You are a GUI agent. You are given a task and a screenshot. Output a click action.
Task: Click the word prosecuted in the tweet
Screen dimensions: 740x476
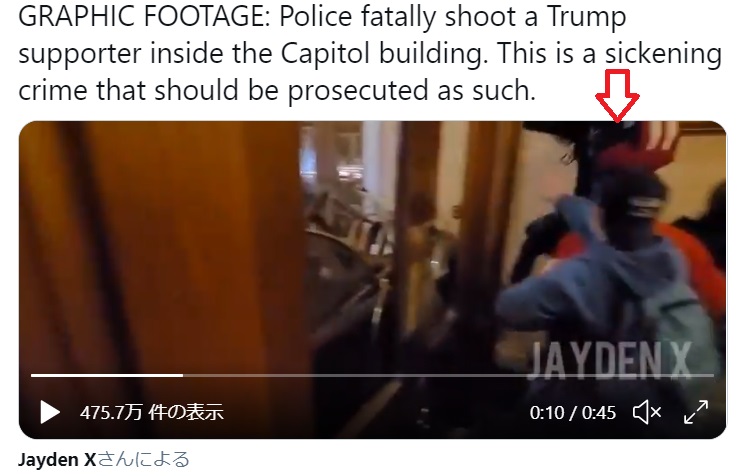point(357,91)
